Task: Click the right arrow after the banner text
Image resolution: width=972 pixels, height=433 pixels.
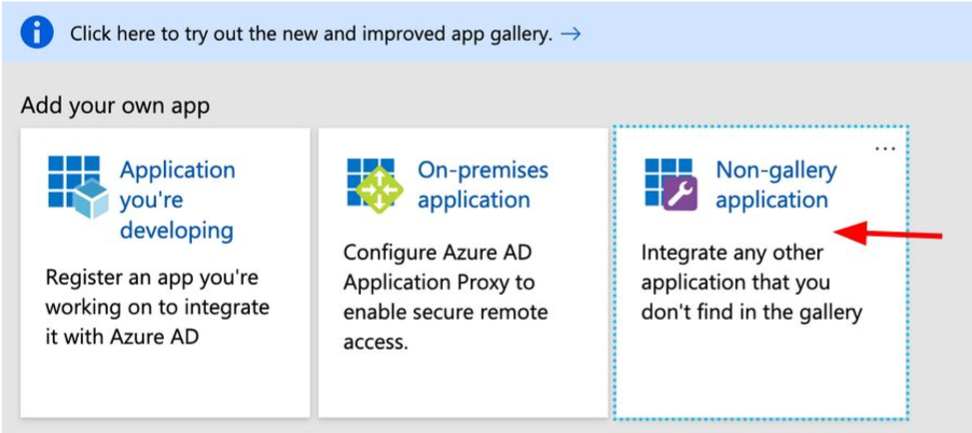Action: coord(571,34)
